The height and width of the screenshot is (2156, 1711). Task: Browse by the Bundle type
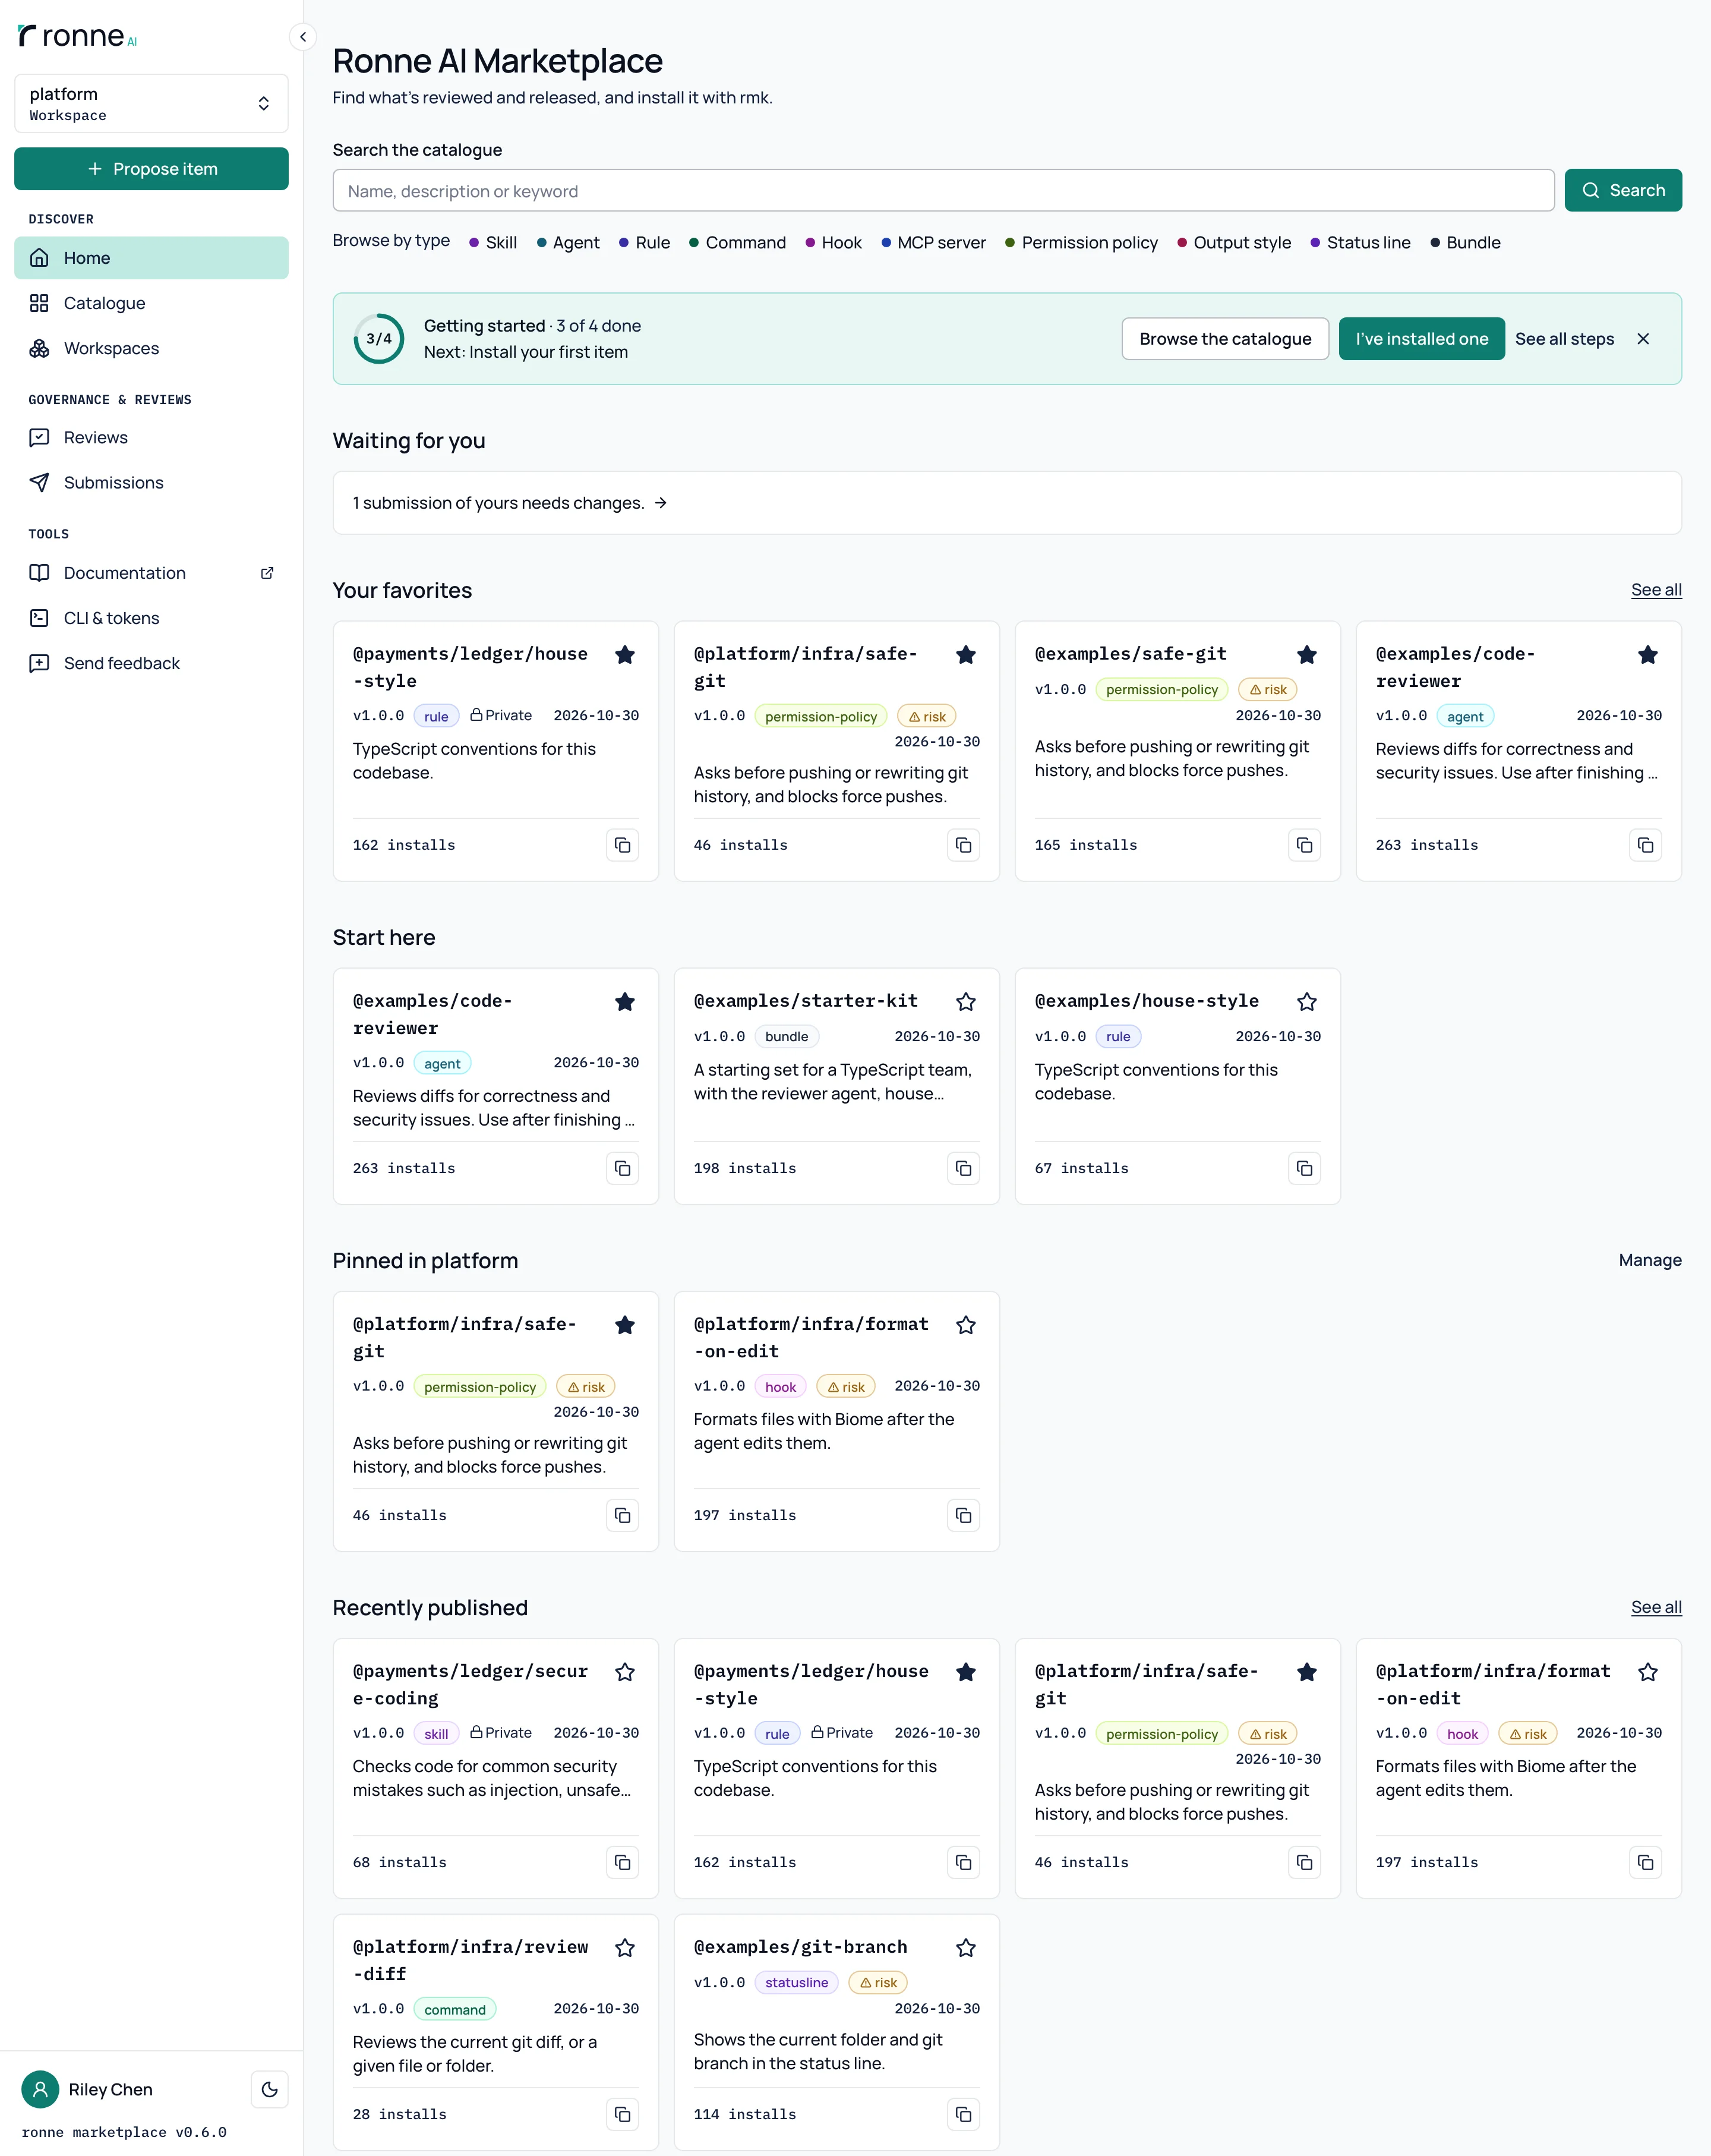[1465, 243]
